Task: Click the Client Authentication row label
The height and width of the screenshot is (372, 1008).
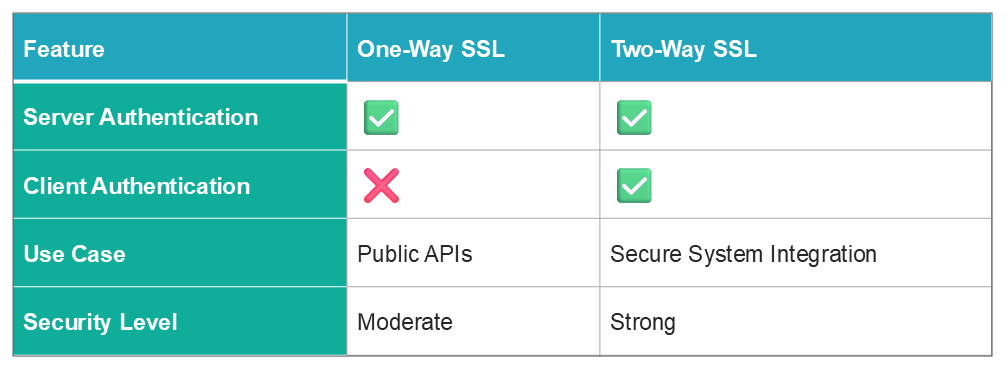Action: [x=180, y=184]
